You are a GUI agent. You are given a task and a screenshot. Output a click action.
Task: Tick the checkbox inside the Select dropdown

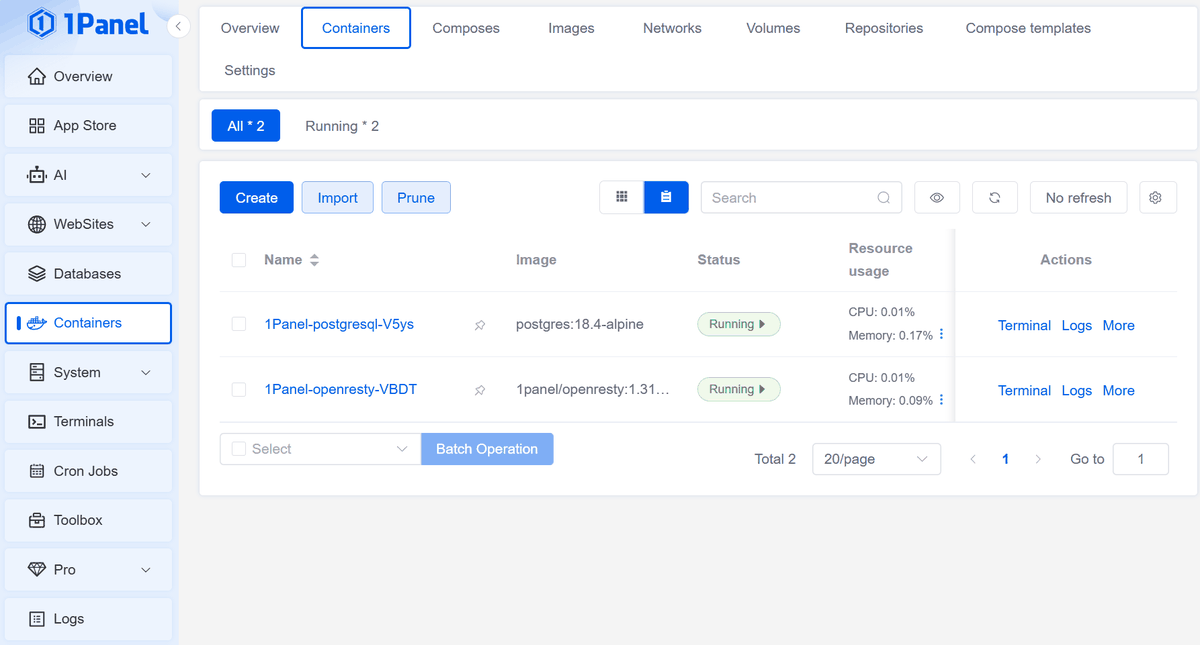[239, 449]
